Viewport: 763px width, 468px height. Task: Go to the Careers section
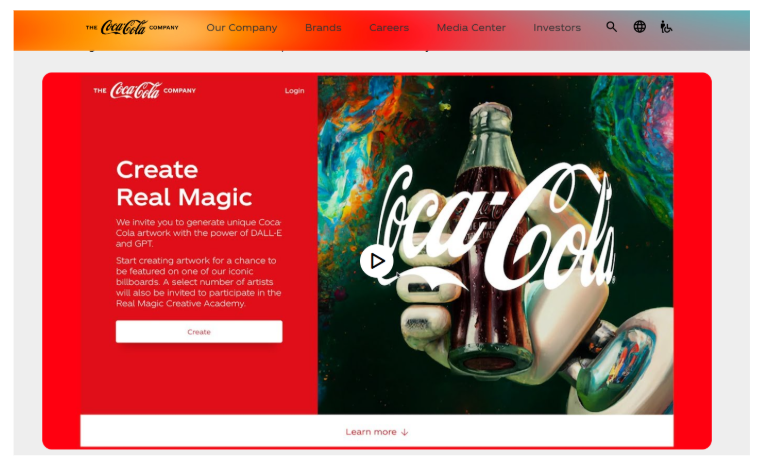click(x=389, y=28)
